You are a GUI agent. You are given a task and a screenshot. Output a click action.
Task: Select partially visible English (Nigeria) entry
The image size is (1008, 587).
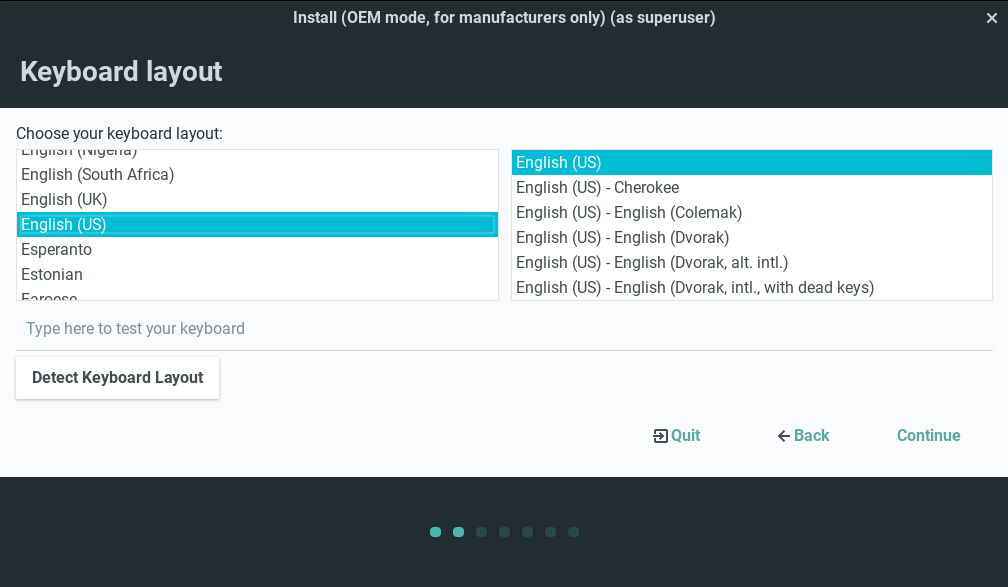tap(79, 153)
